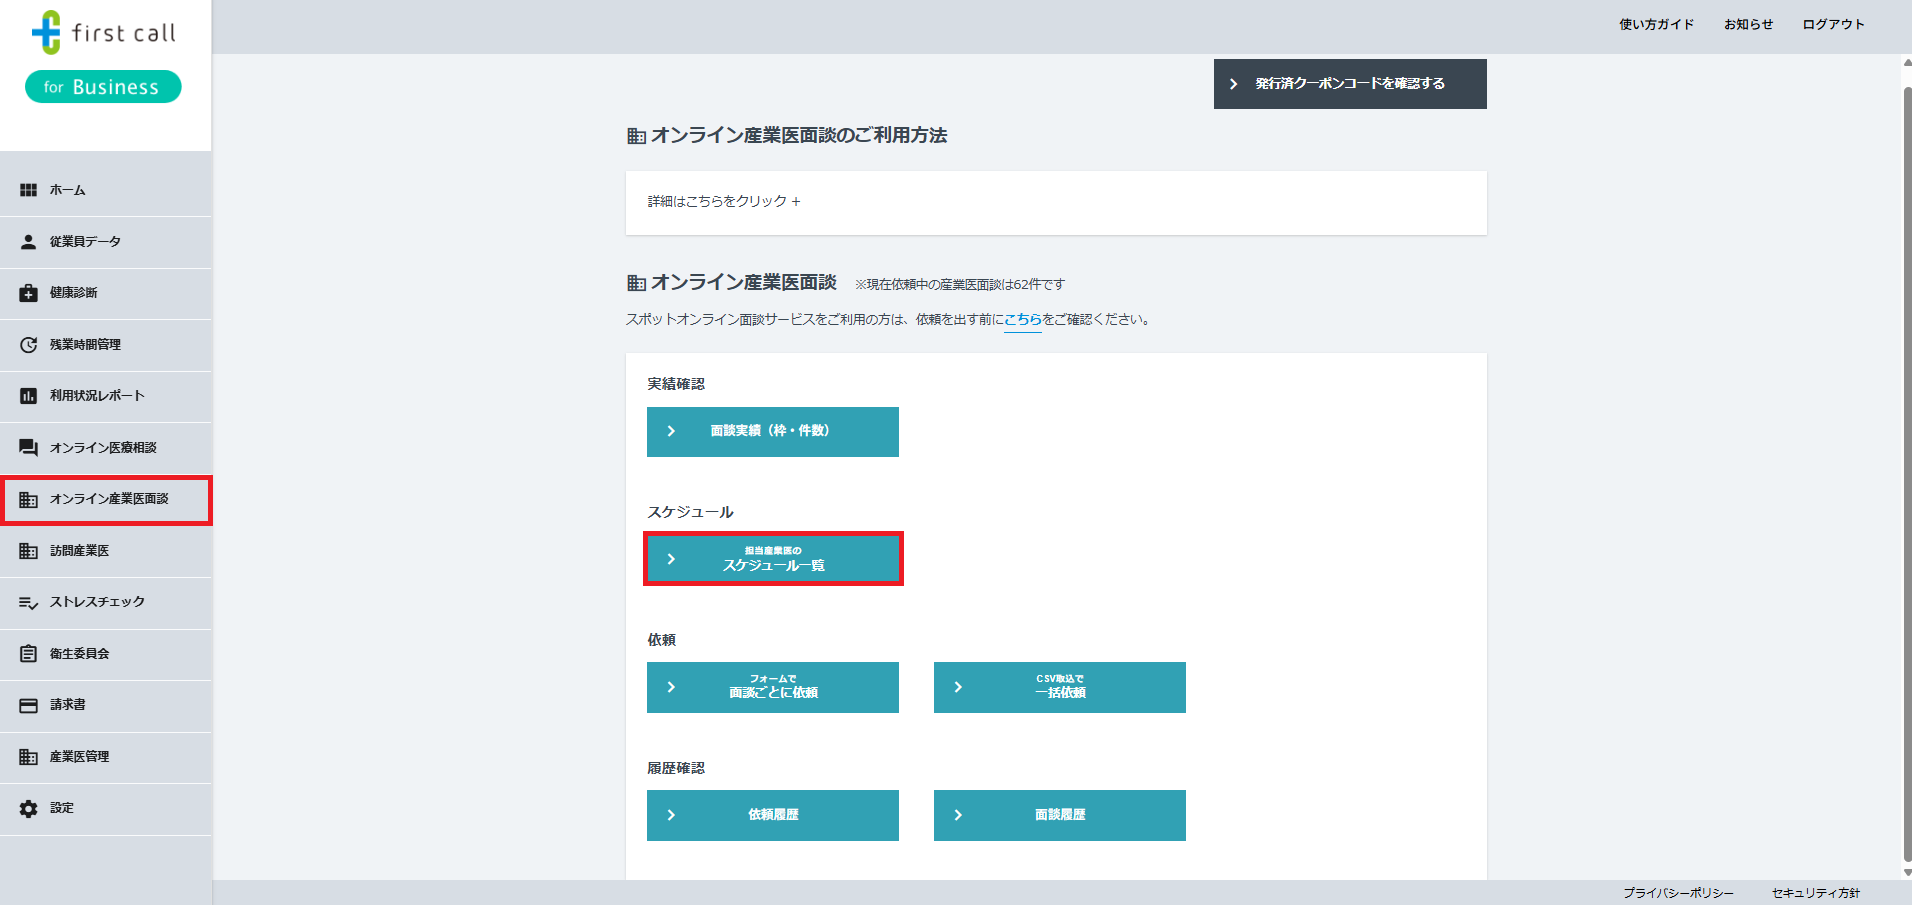Click the 訪問産業医 building icon

pyautogui.click(x=28, y=551)
